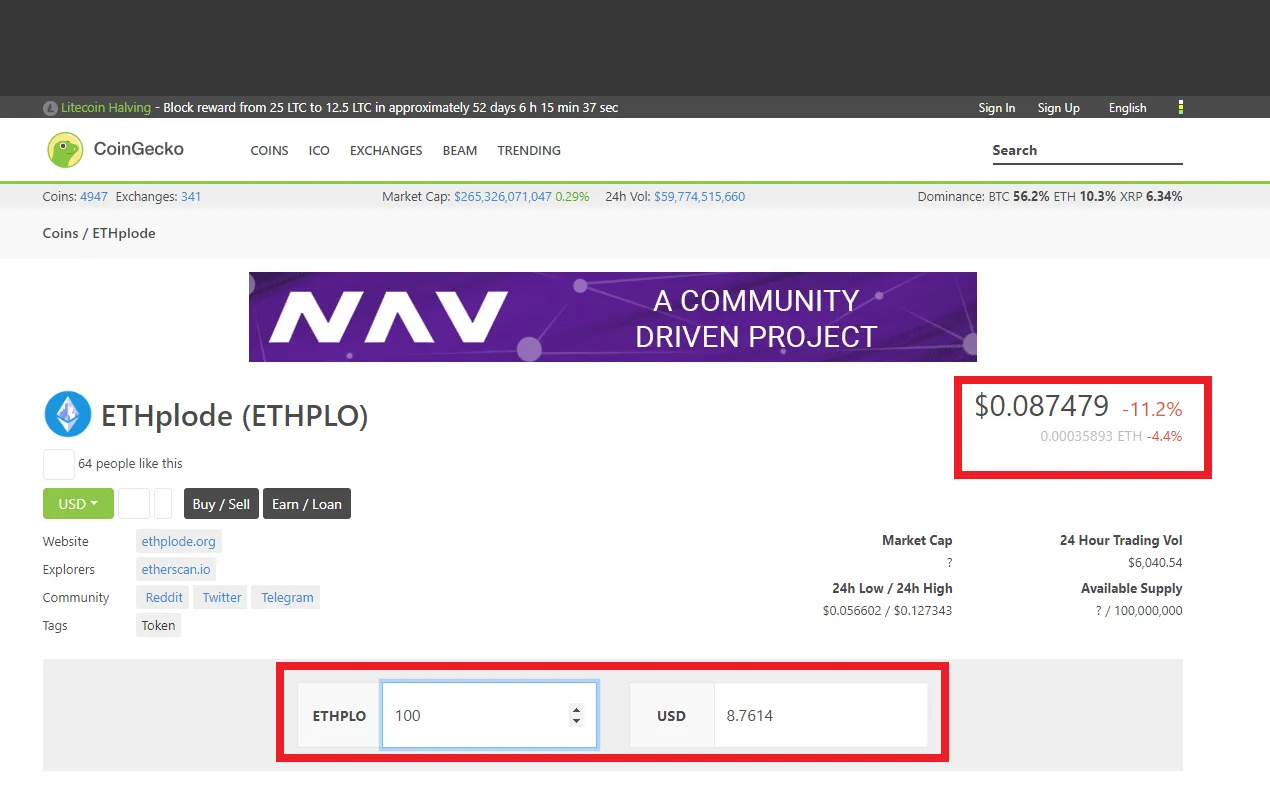Click the market cap value $265,326,071,047
1270x786 pixels.
coord(503,197)
